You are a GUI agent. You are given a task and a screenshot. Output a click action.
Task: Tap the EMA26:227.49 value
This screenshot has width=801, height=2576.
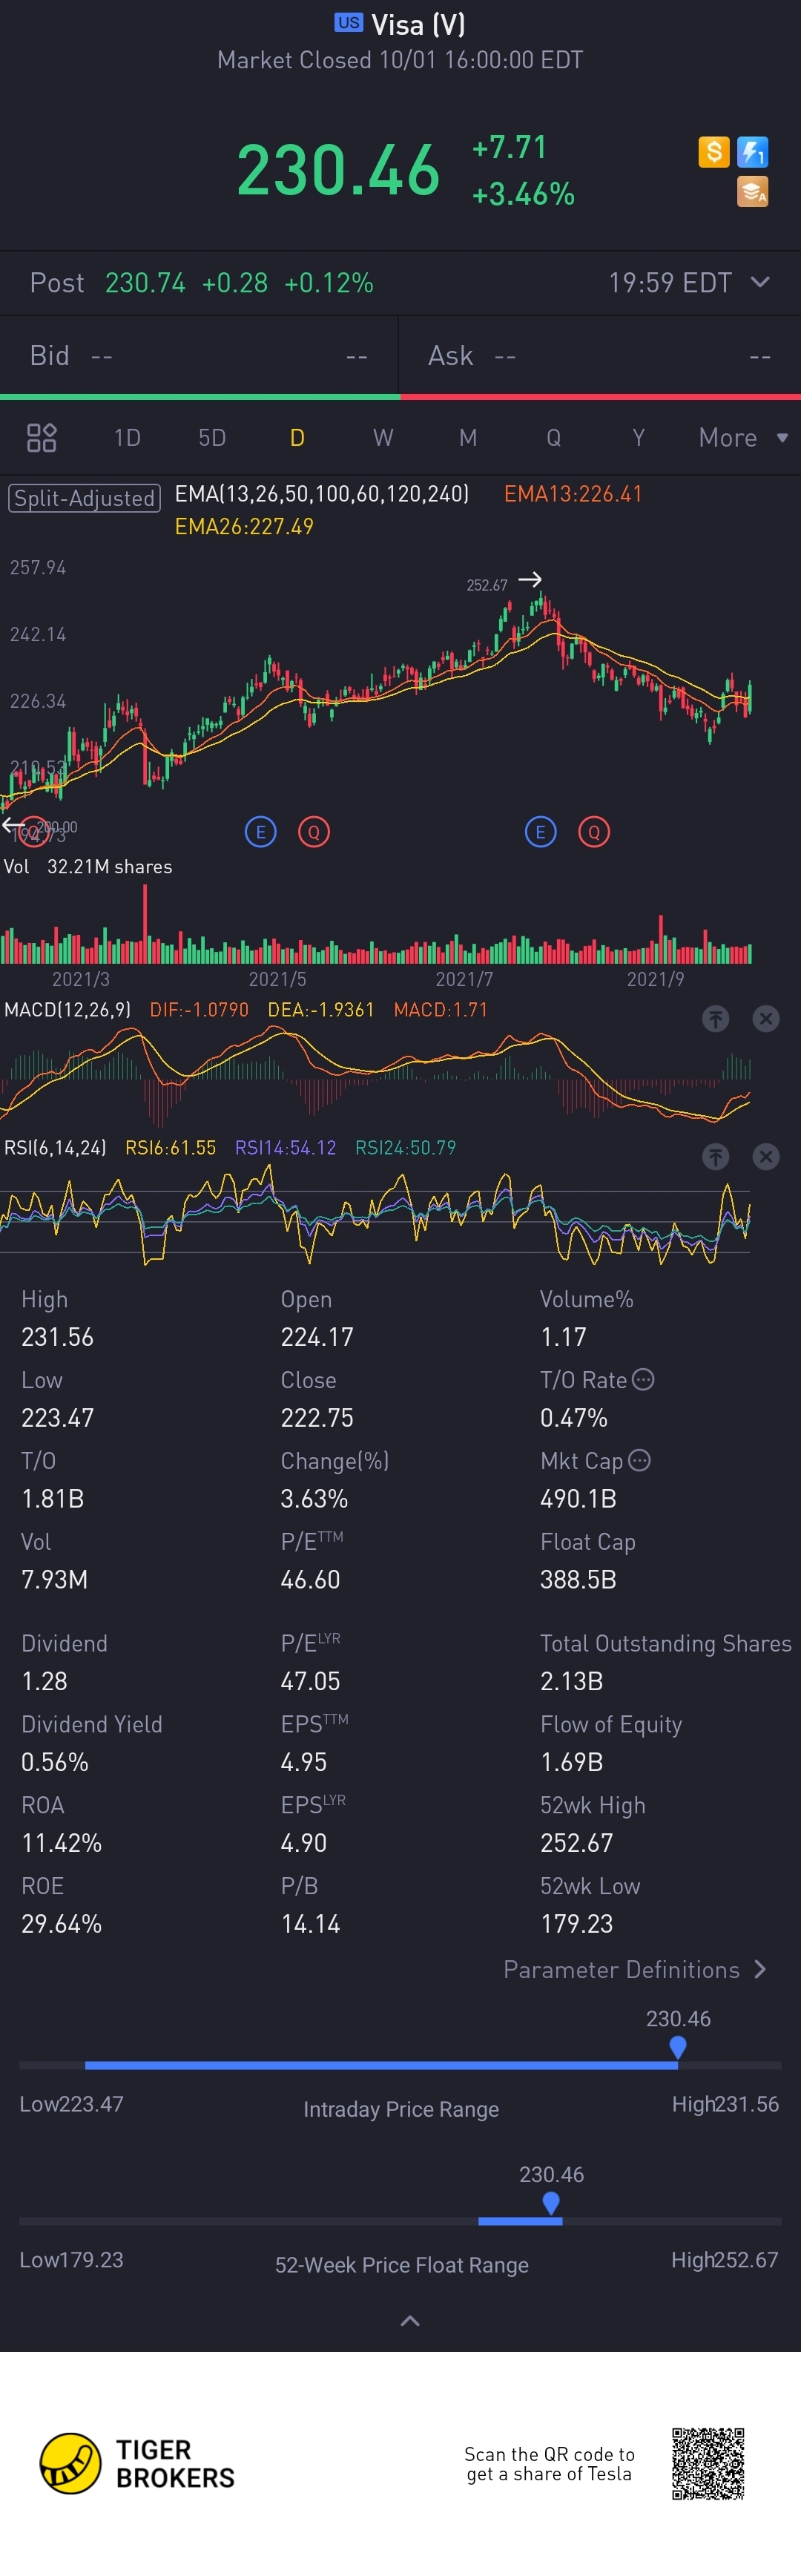pos(244,526)
